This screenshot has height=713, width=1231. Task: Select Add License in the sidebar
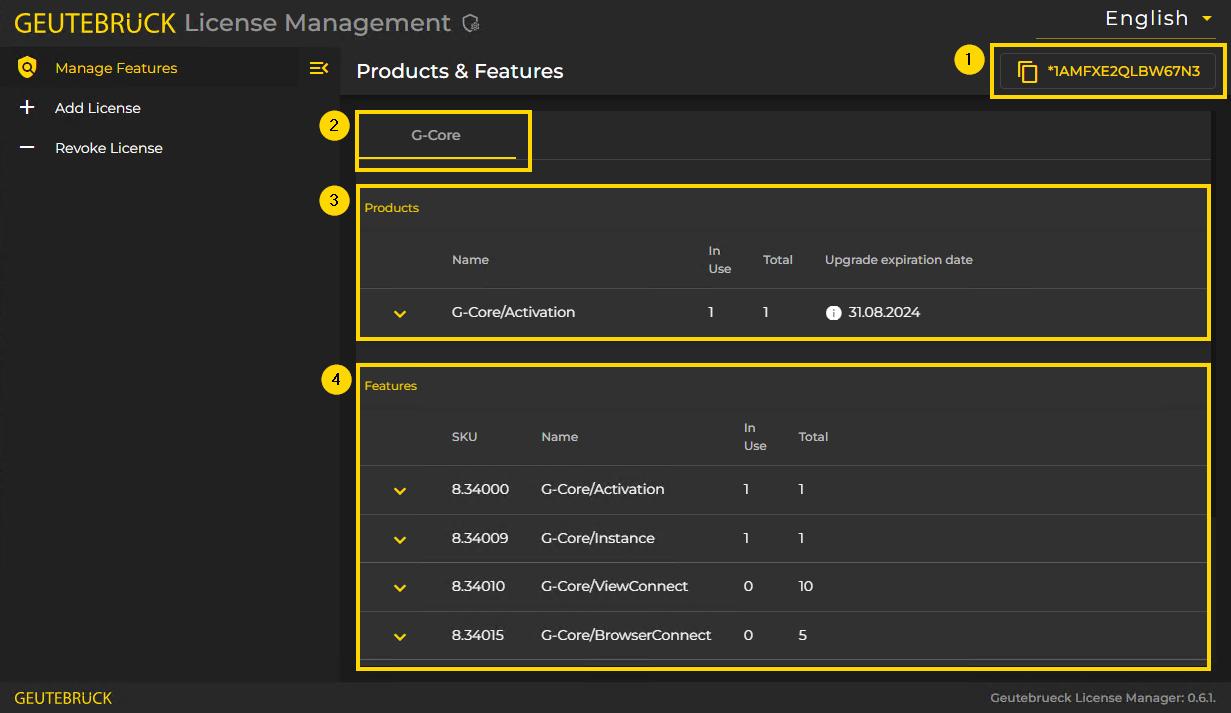(x=97, y=107)
